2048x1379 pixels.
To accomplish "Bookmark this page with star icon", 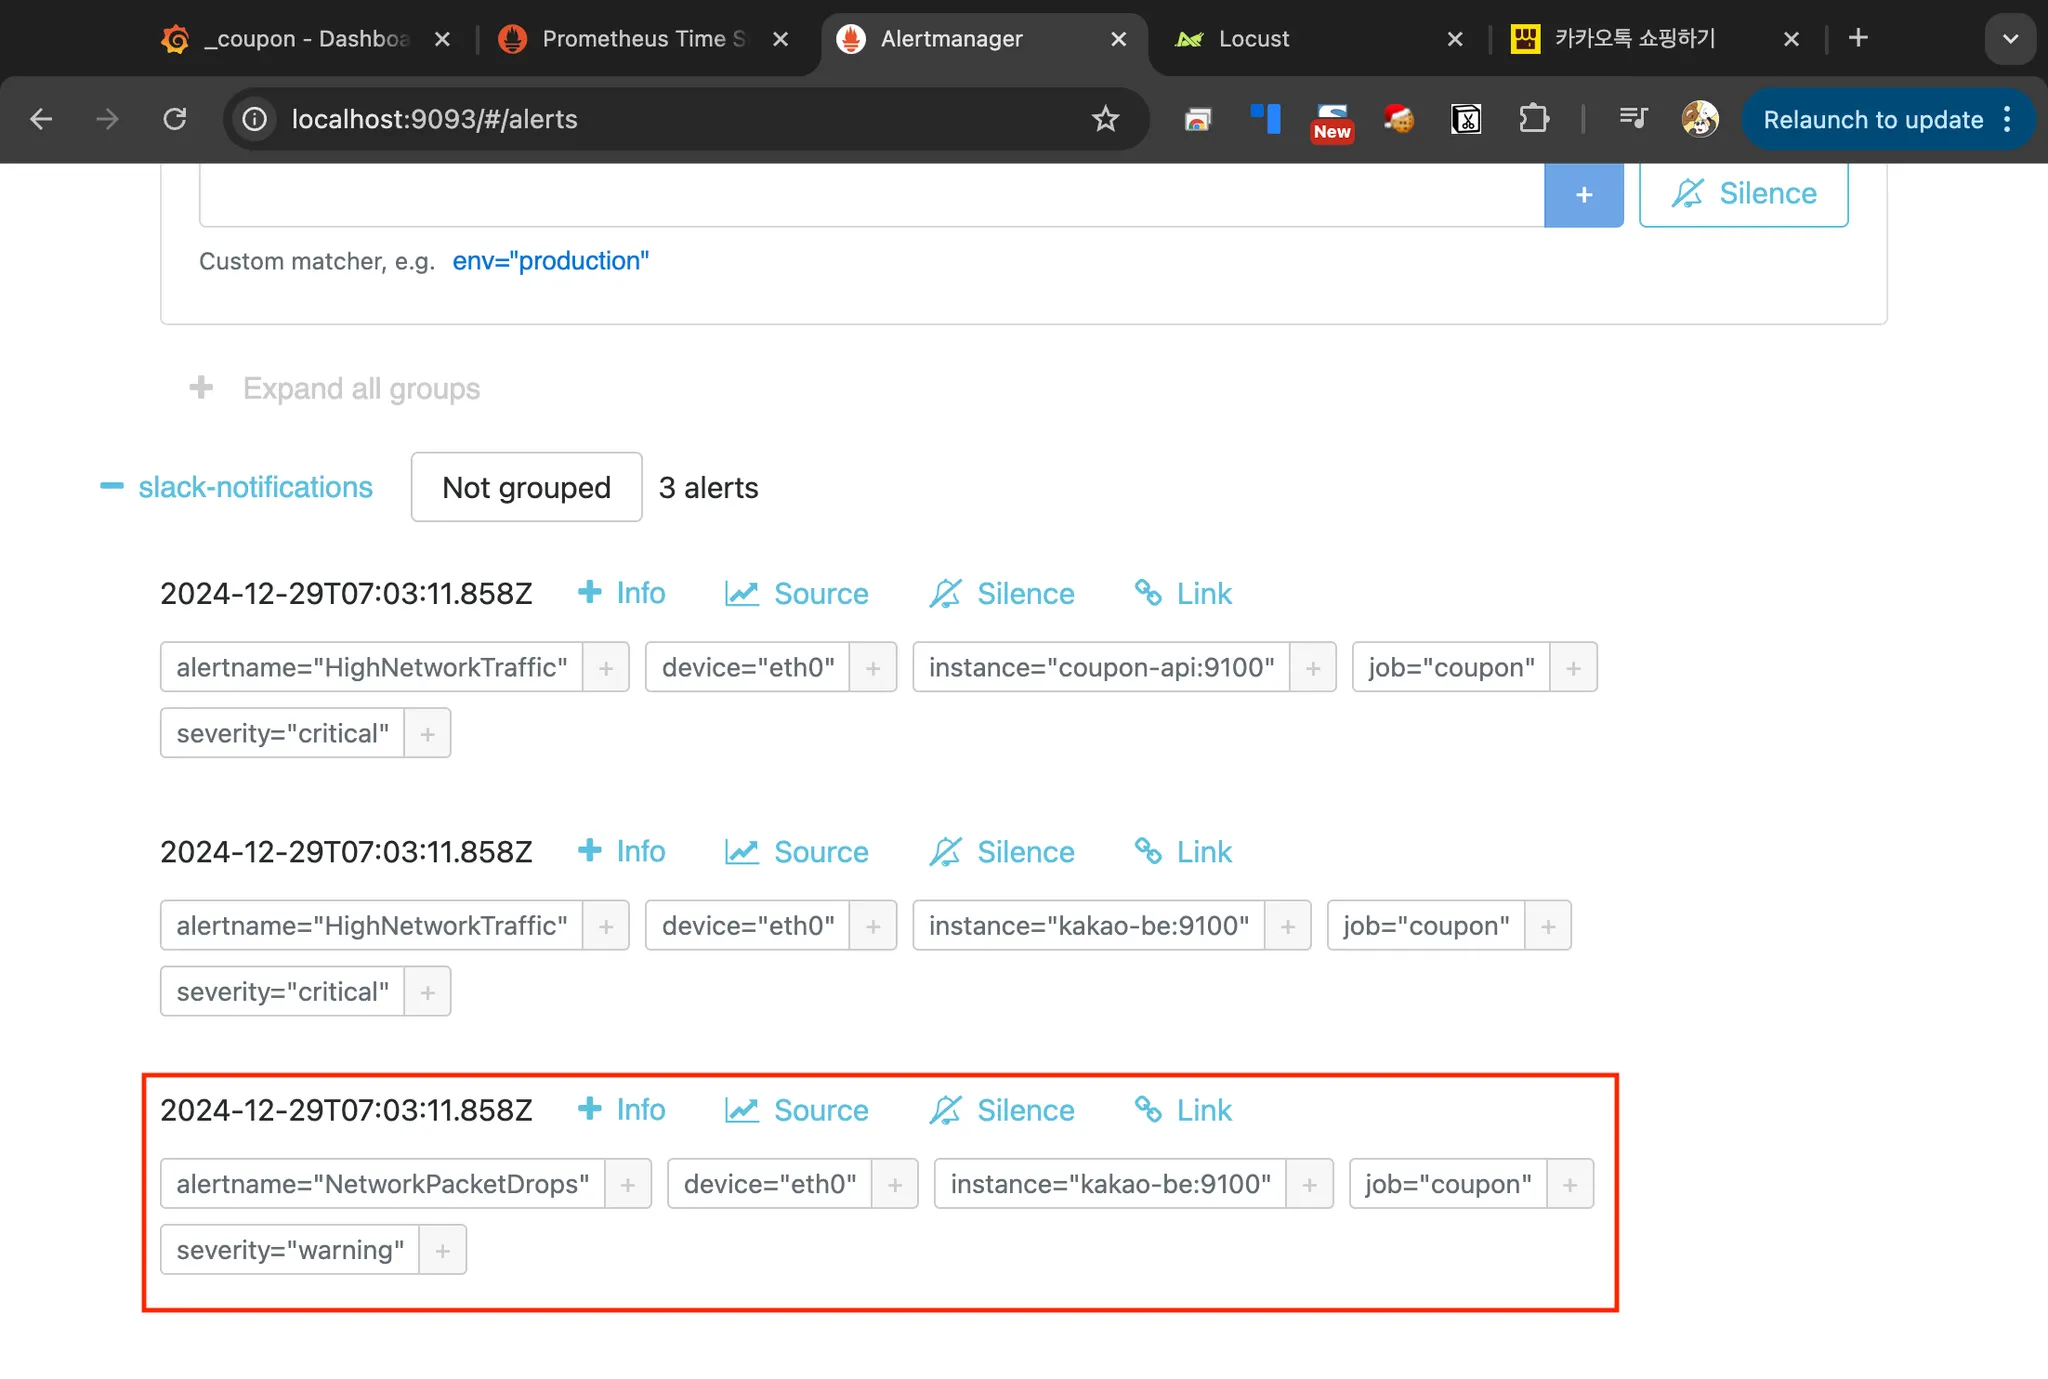I will pos(1105,120).
